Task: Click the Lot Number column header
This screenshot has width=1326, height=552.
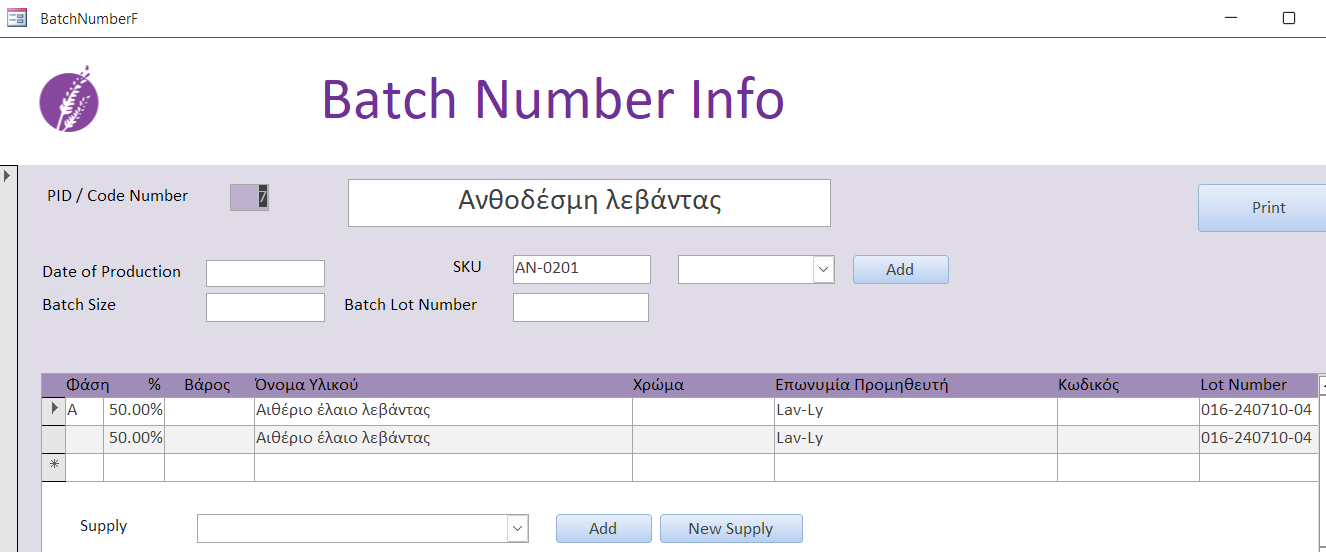Action: (1243, 385)
